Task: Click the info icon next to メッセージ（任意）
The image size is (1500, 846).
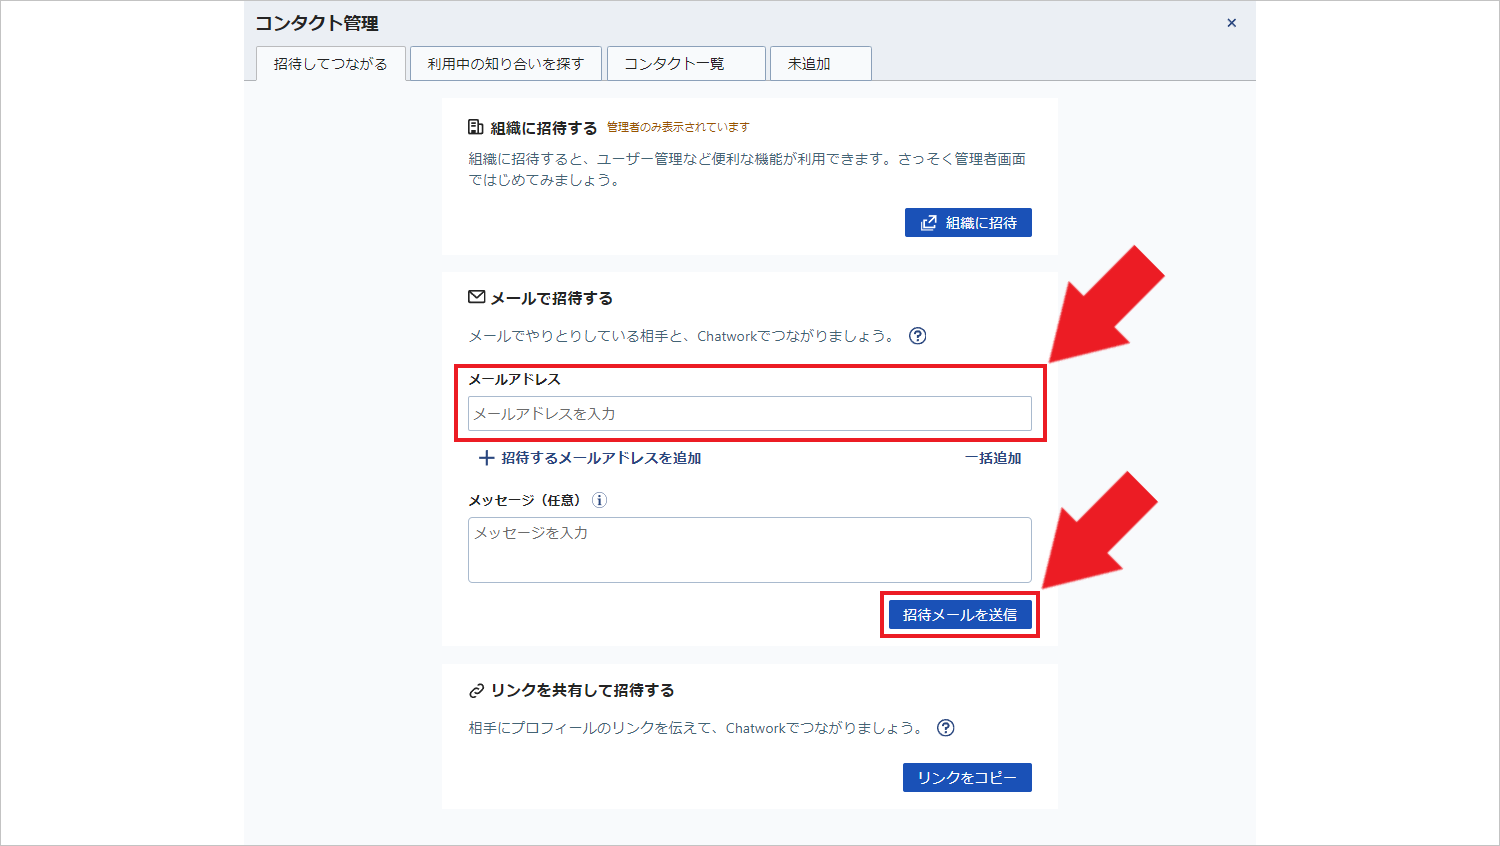Action: (599, 500)
